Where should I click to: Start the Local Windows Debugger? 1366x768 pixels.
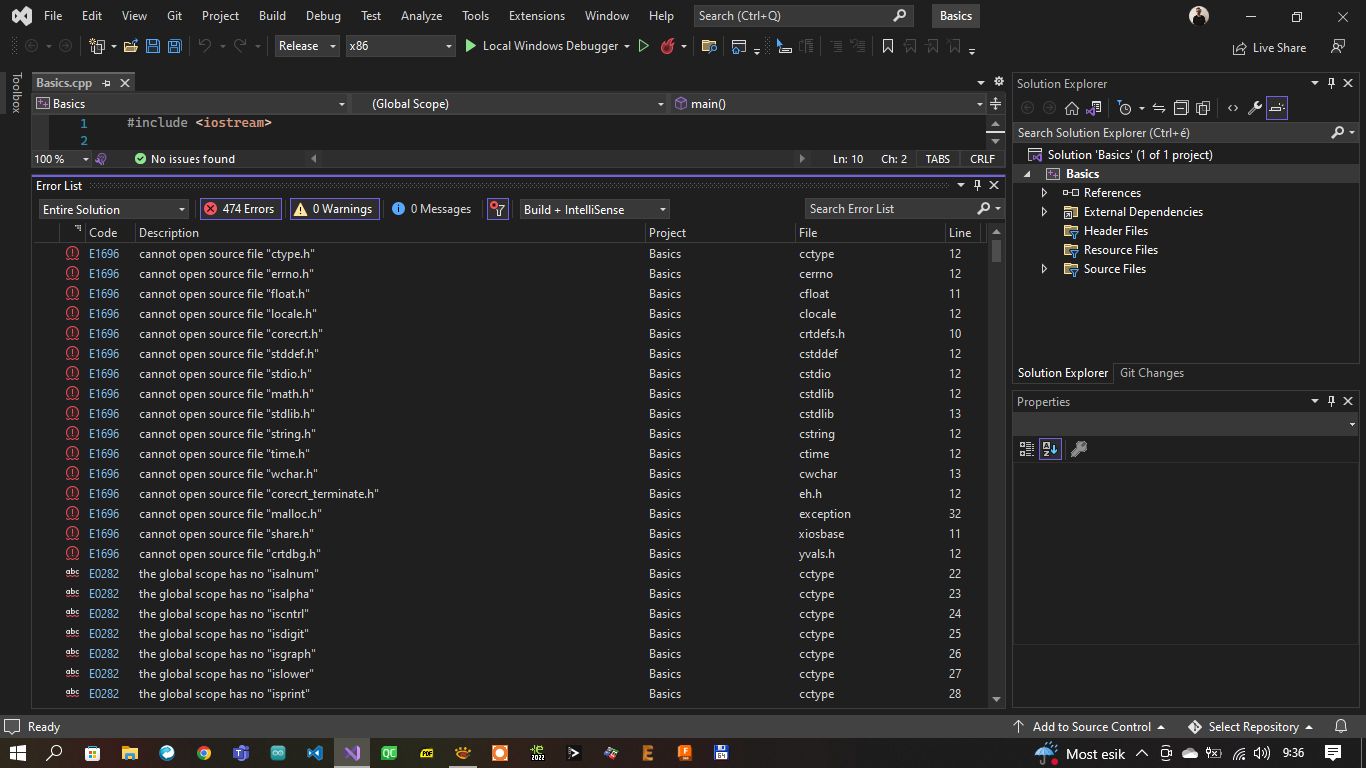pyautogui.click(x=546, y=46)
